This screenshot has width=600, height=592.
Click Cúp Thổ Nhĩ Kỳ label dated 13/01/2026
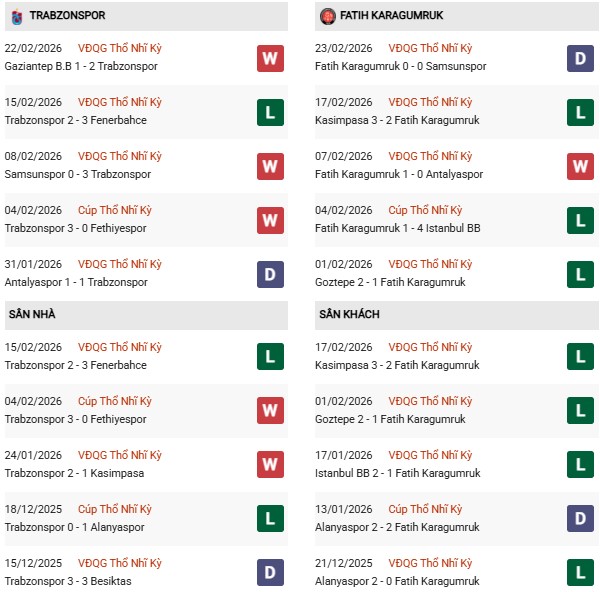tap(426, 509)
